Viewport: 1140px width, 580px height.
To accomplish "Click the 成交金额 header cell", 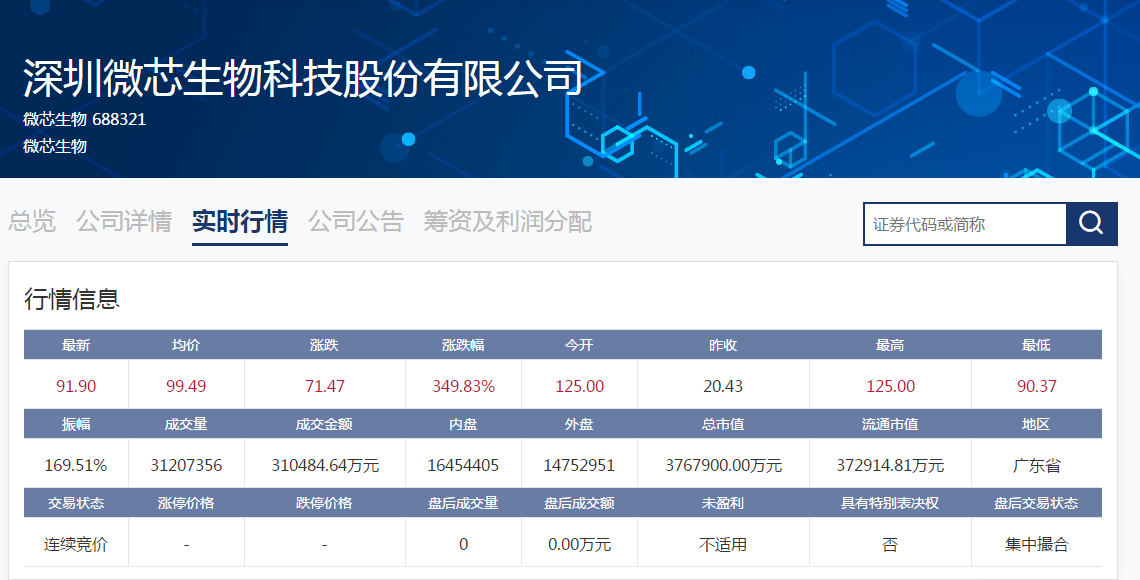I will [324, 424].
